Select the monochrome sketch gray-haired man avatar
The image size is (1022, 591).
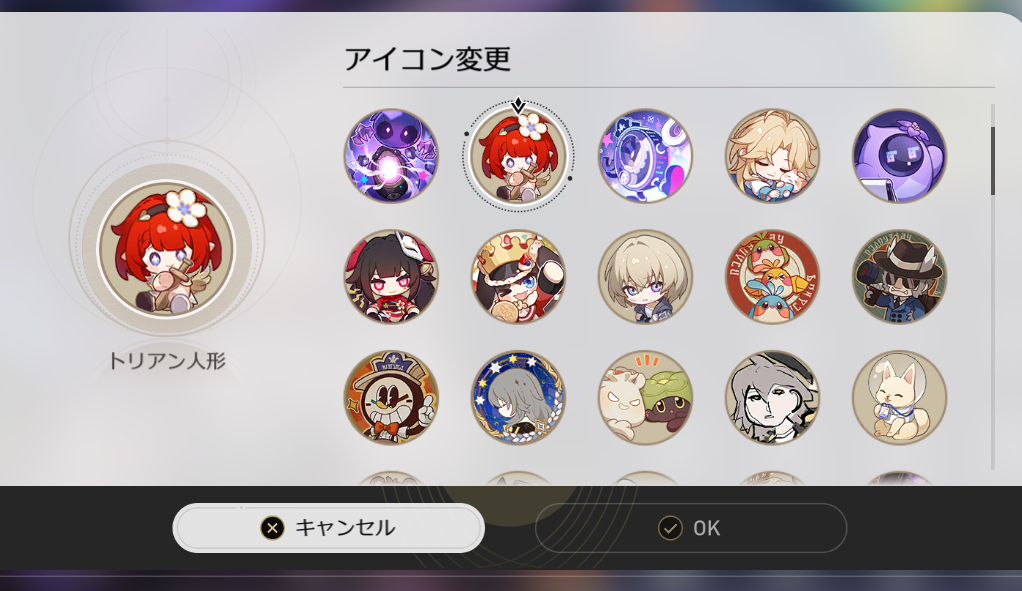772,397
